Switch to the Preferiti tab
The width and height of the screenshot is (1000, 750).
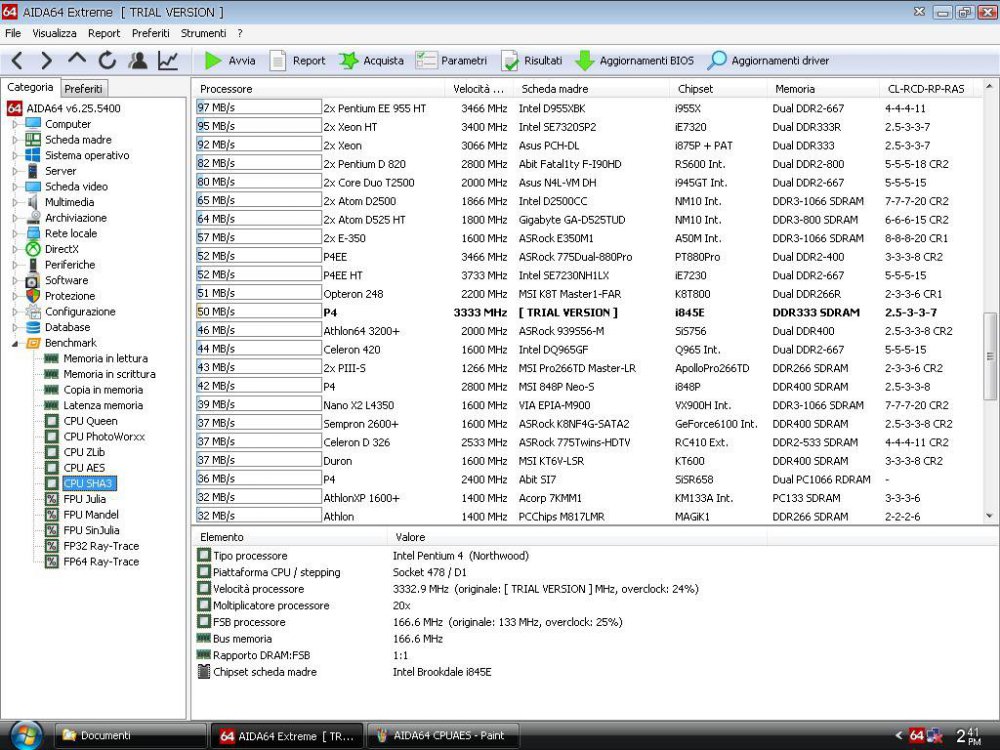click(85, 88)
